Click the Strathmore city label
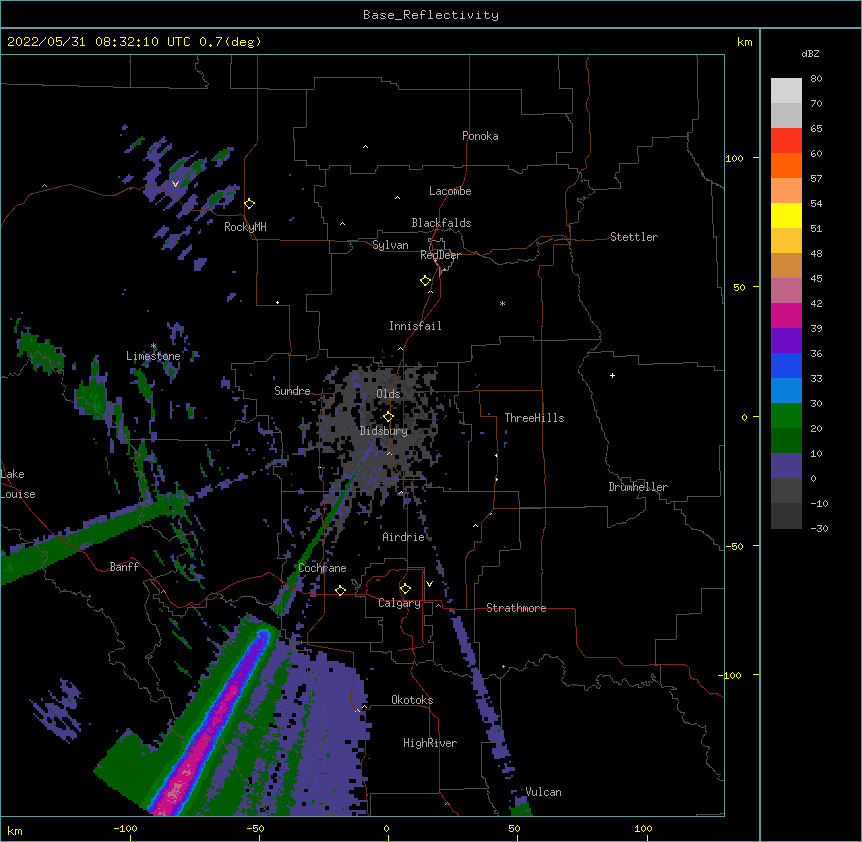 point(516,608)
